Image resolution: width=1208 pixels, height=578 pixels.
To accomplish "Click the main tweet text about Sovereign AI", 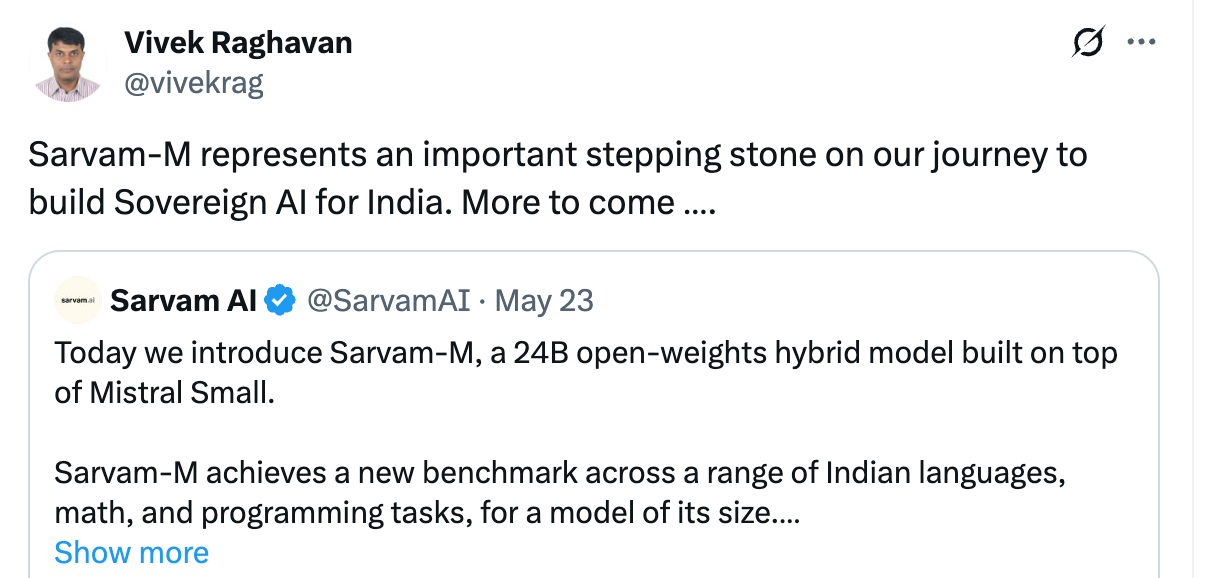I will click(x=558, y=178).
